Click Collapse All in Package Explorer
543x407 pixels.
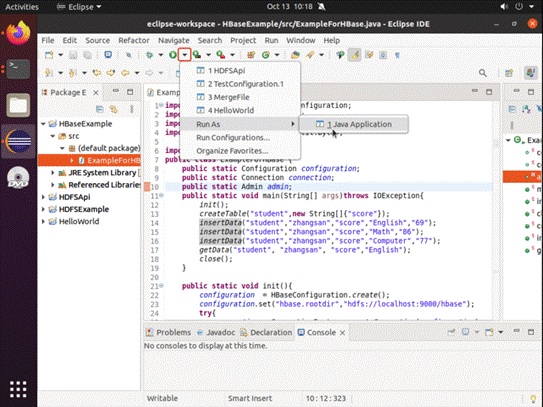(100, 109)
